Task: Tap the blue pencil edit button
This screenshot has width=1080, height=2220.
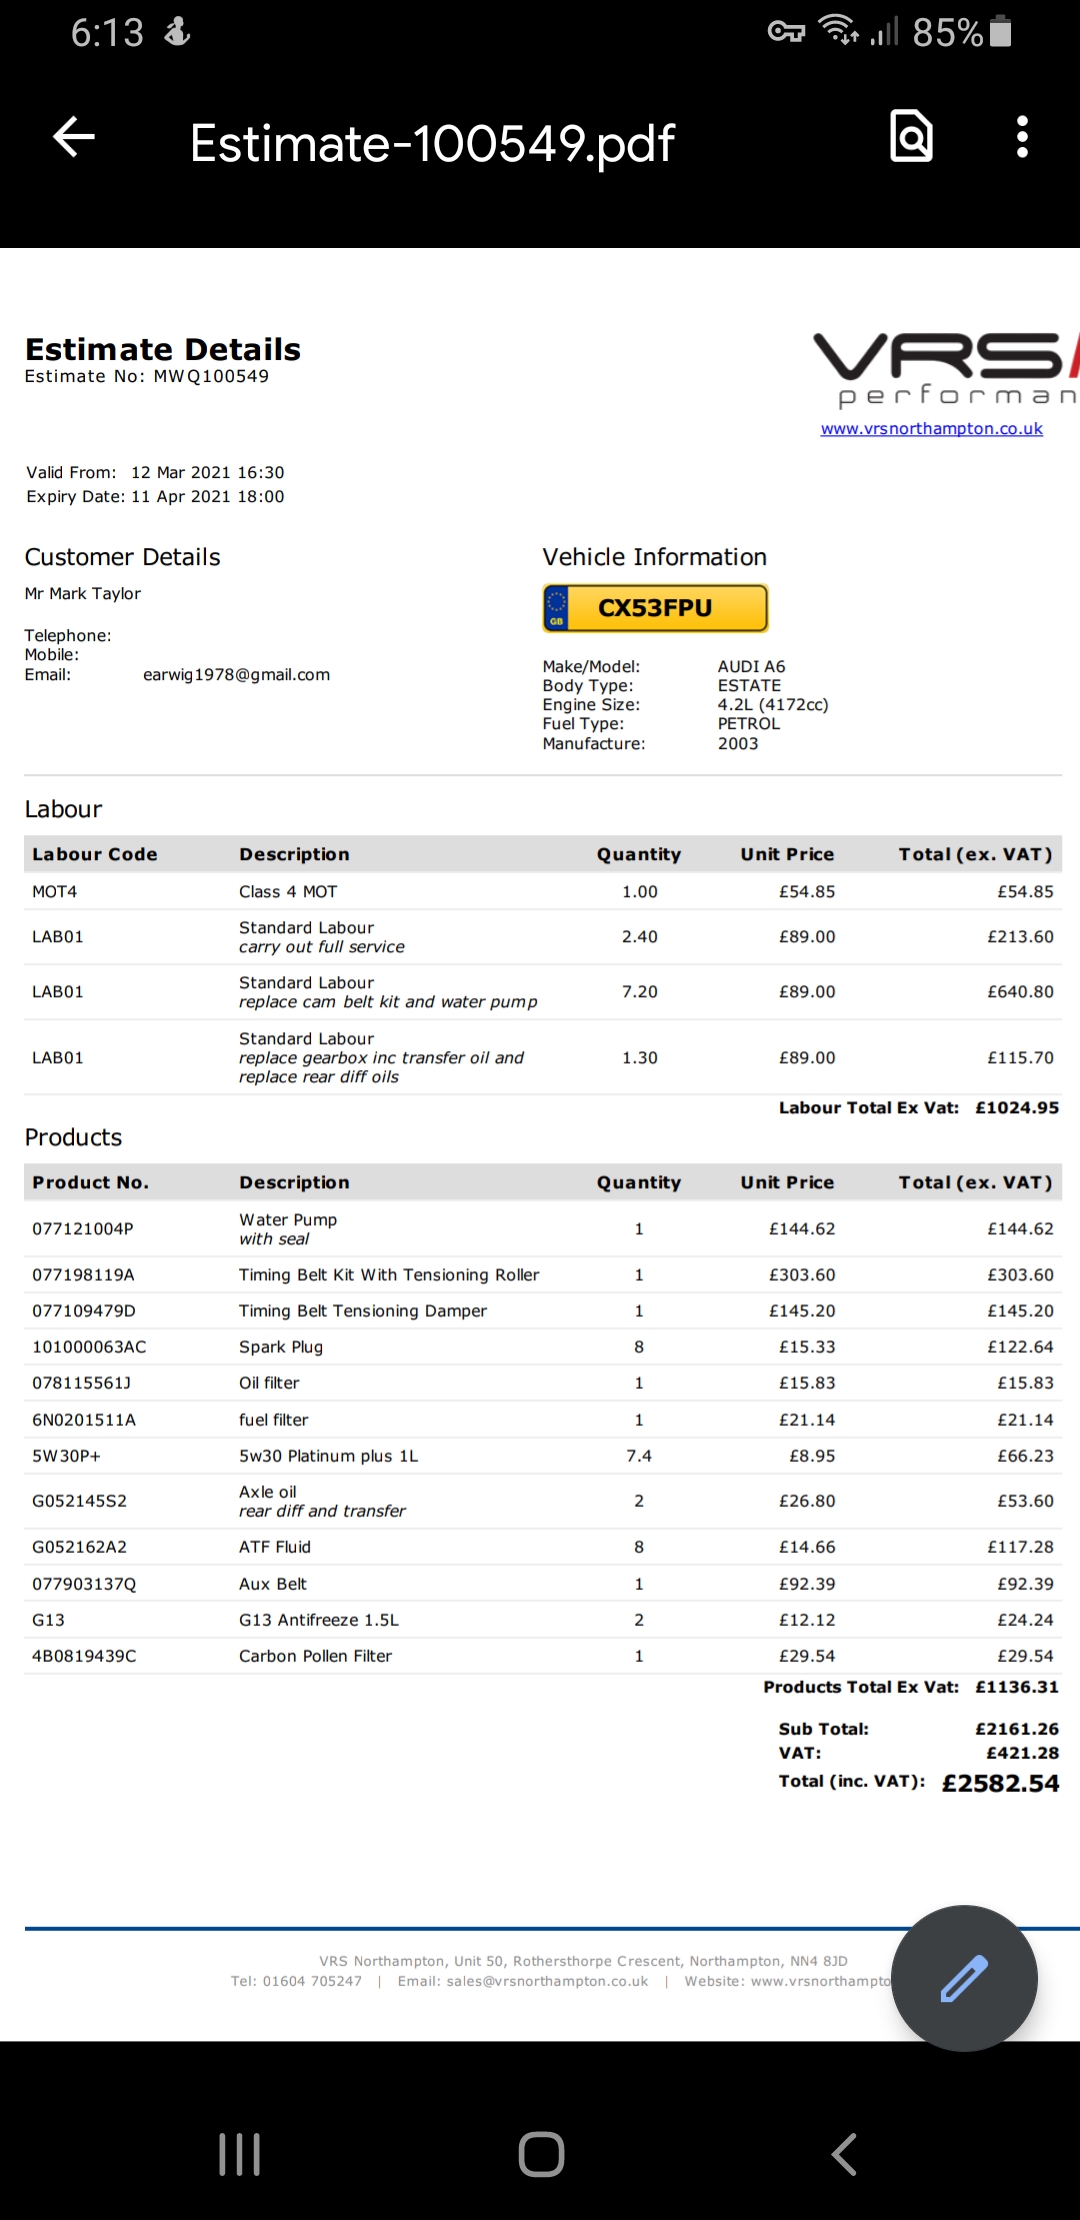Action: coord(964,1978)
